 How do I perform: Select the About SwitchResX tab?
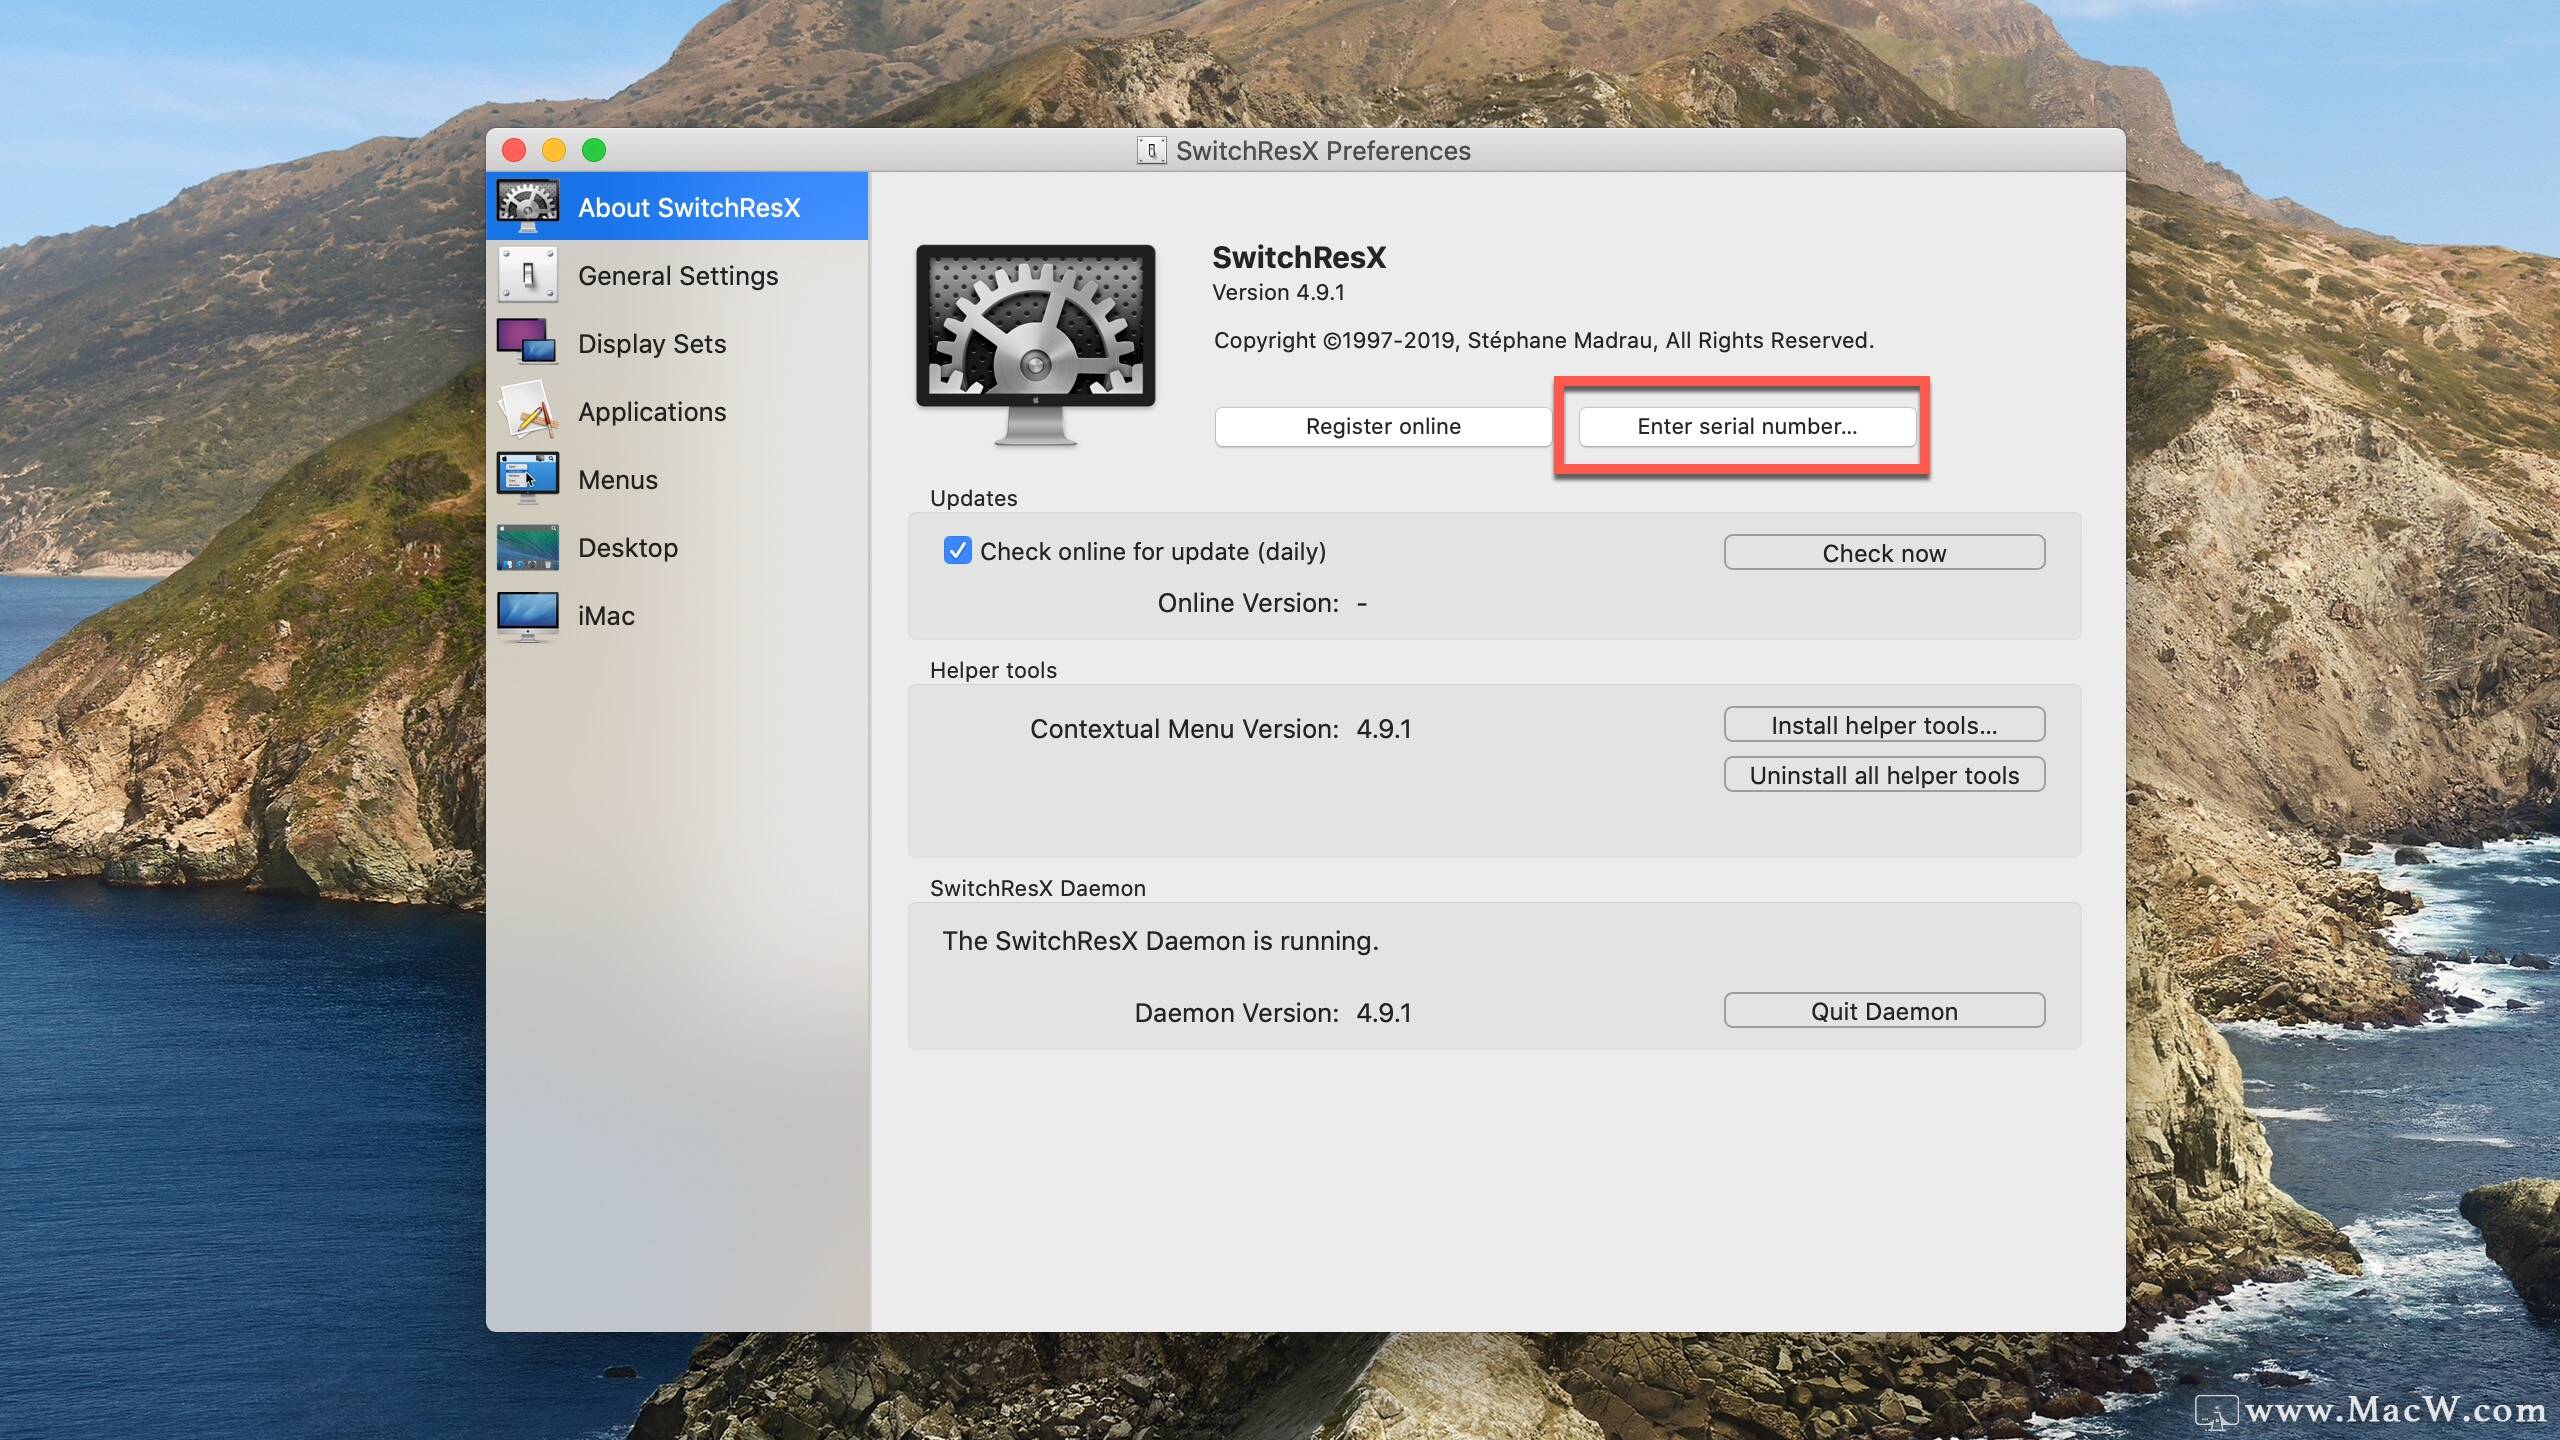point(688,206)
